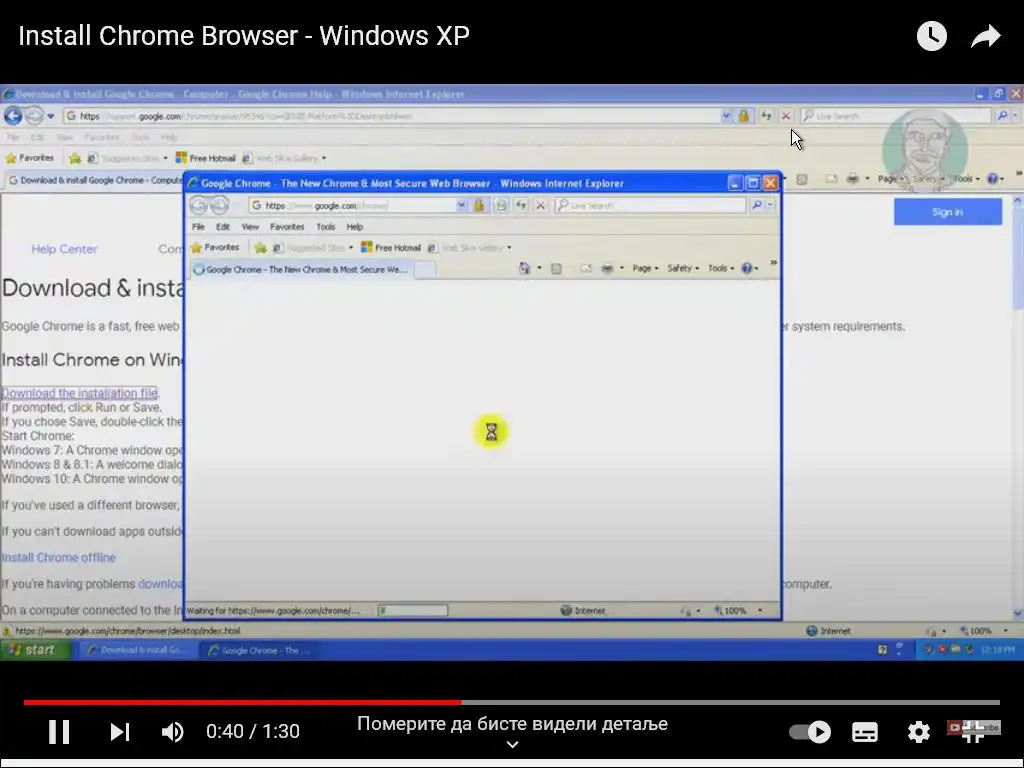Viewport: 1024px width, 768px height.
Task: Open search options dropdown in front window
Action: (770, 206)
